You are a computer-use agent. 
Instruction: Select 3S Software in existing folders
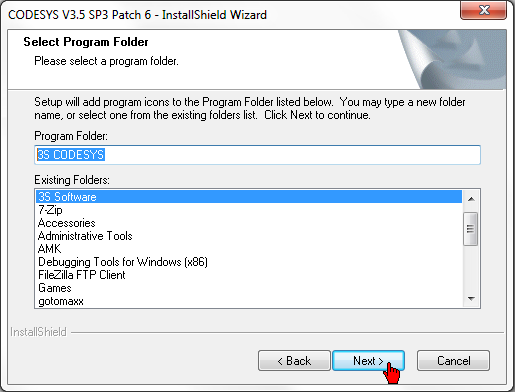(249, 197)
